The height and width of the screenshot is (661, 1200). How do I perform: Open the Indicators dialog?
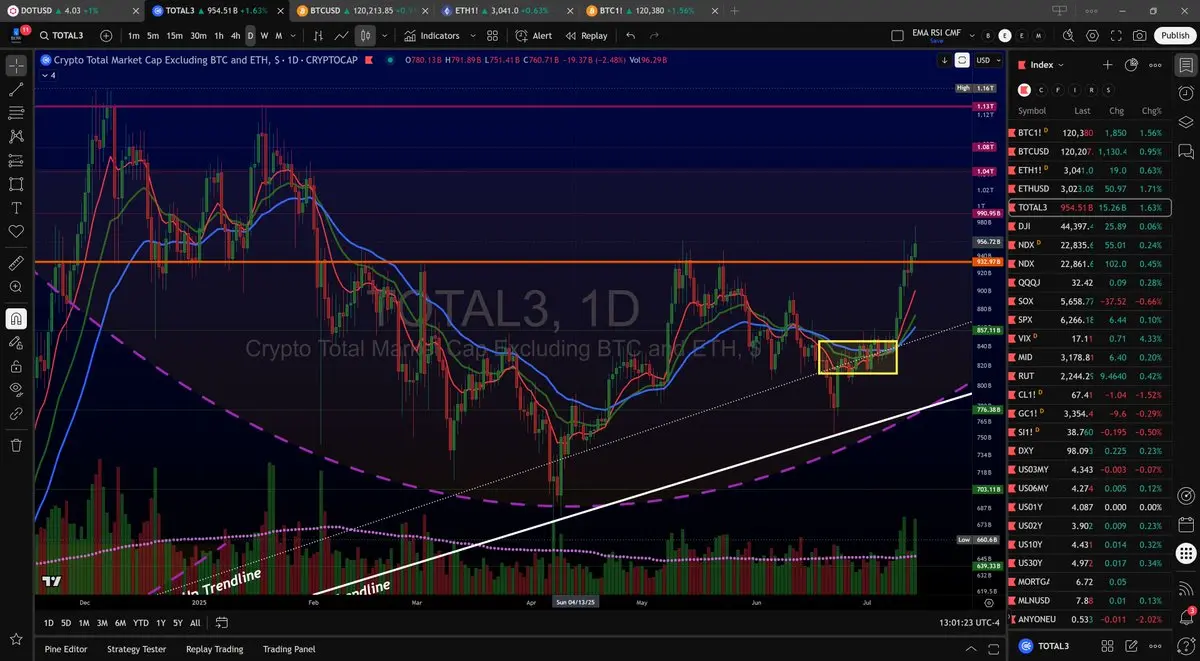click(x=432, y=35)
